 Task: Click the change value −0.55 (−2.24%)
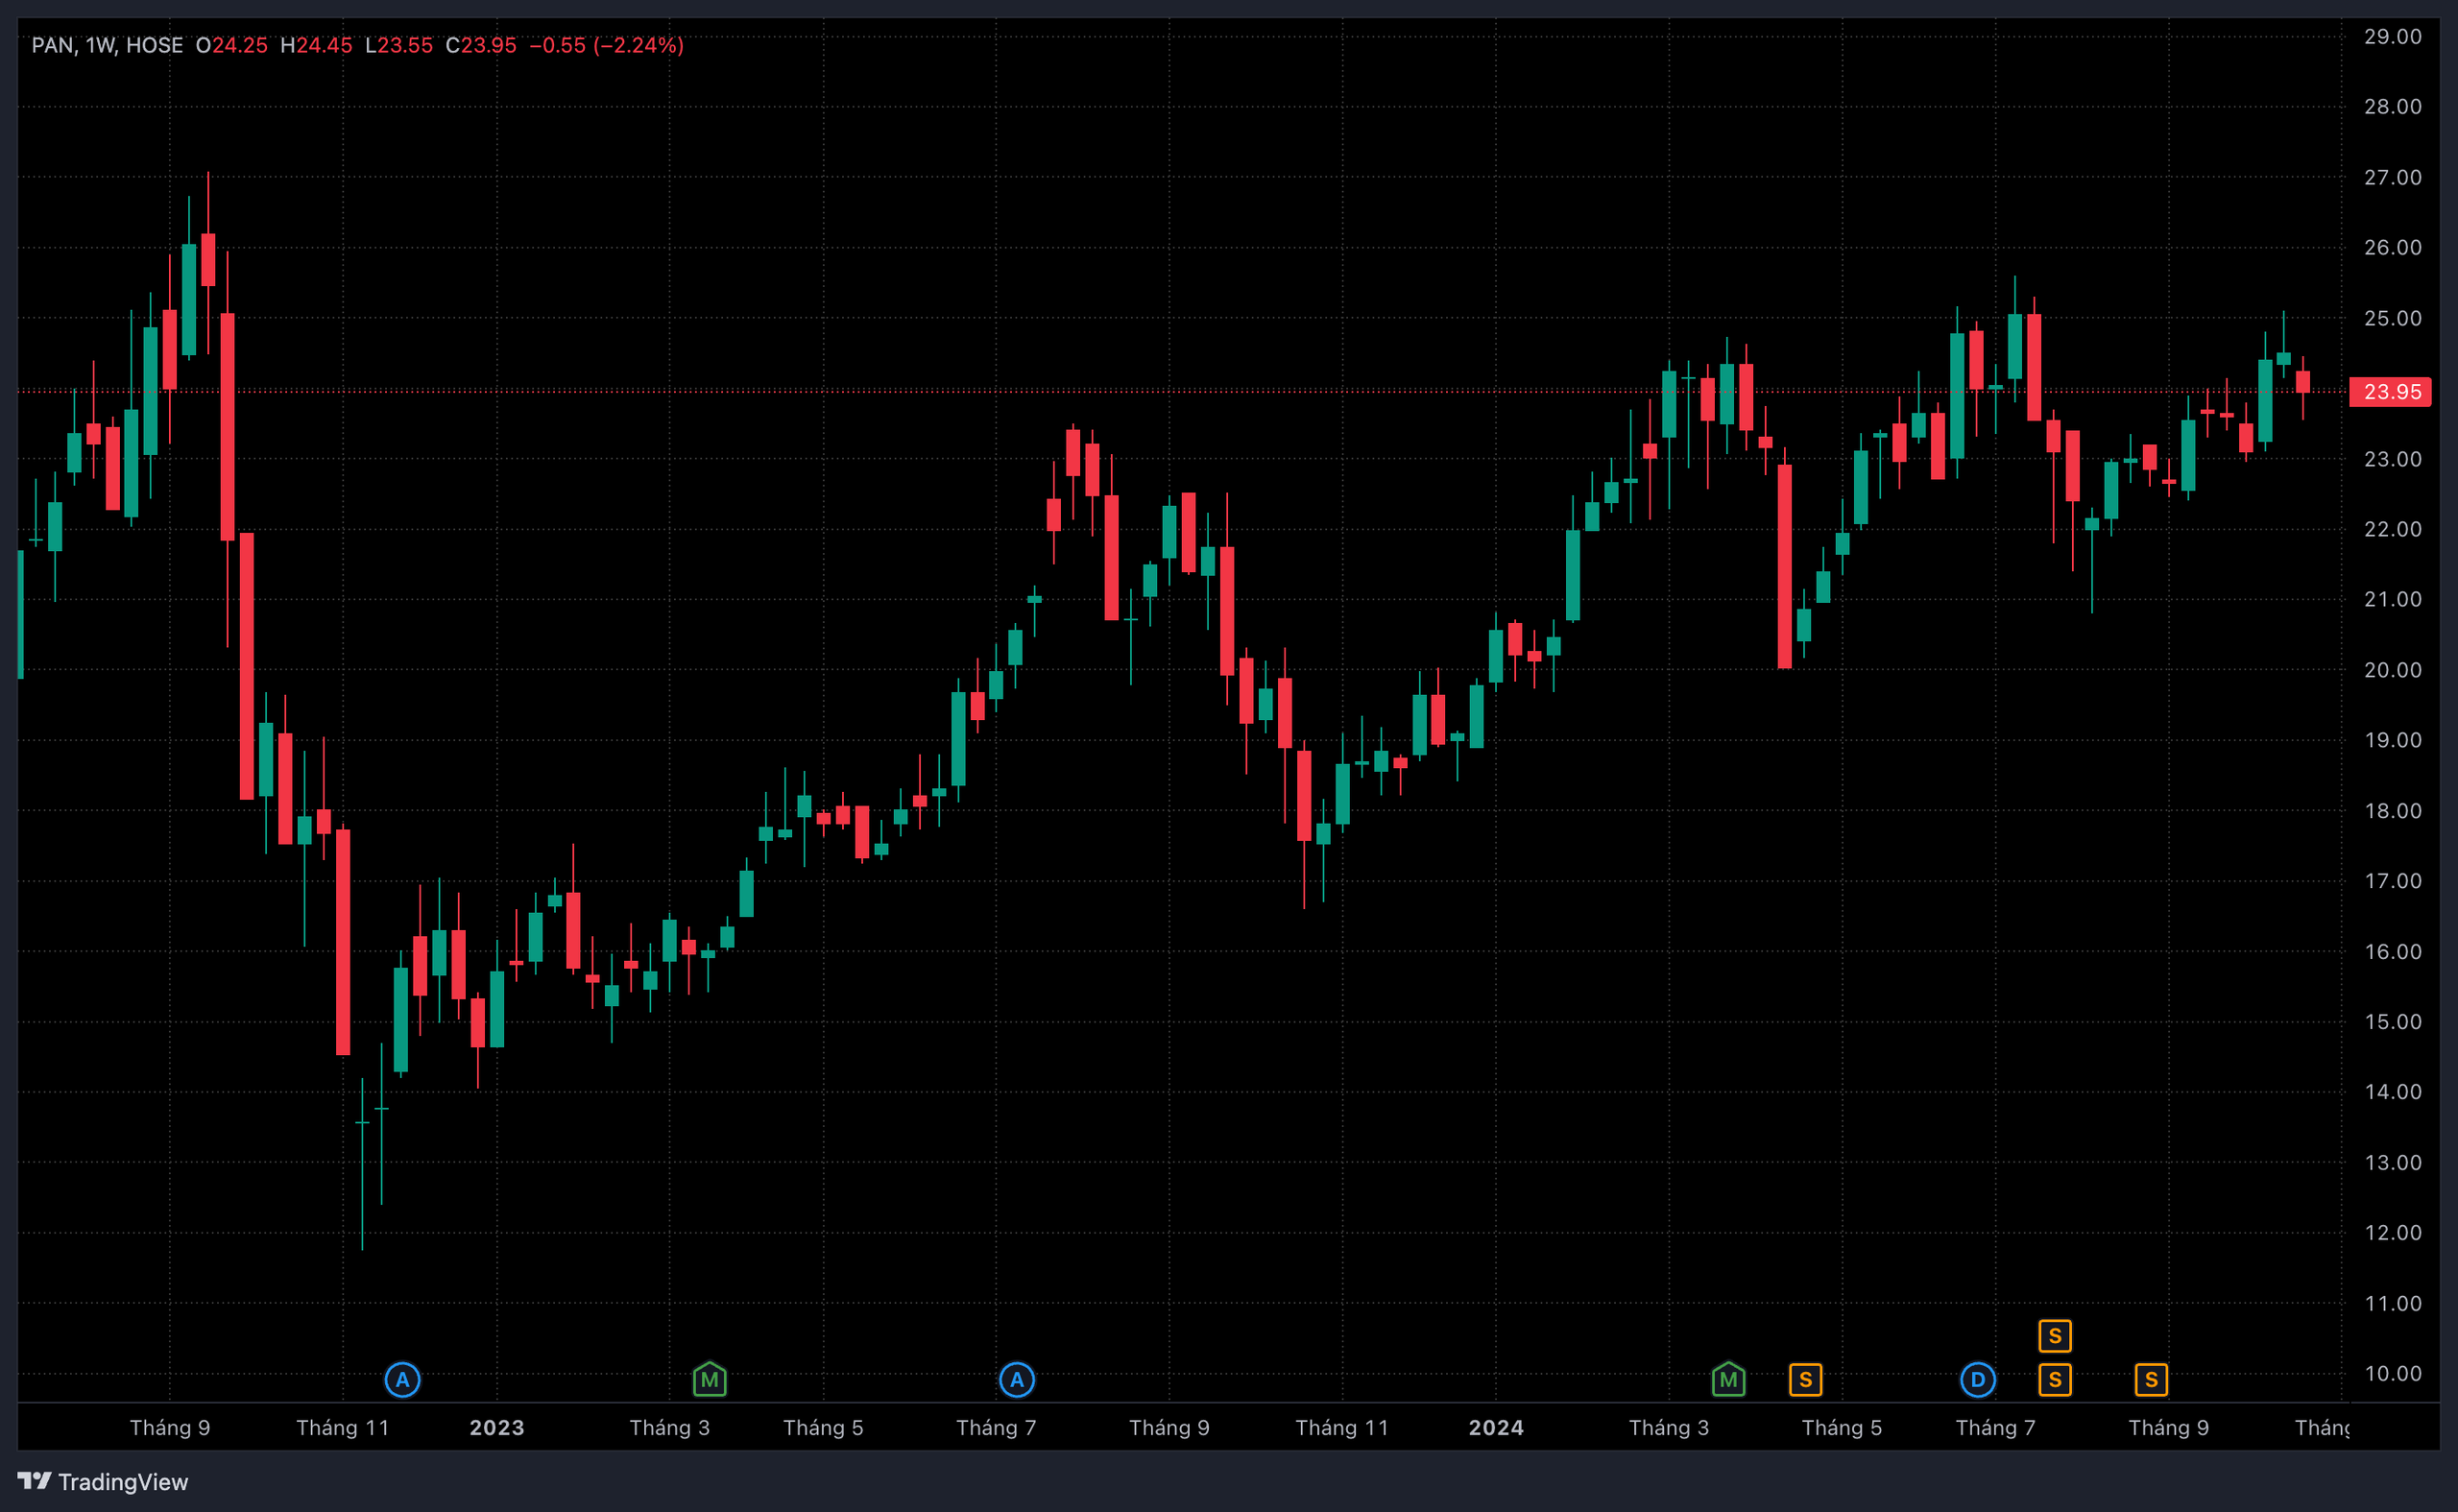coord(607,45)
